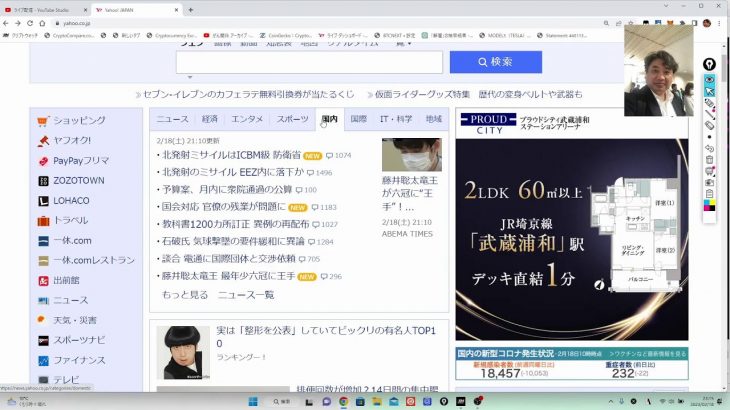Click ニュース一覧 link
The image size is (730, 410).
246,295
